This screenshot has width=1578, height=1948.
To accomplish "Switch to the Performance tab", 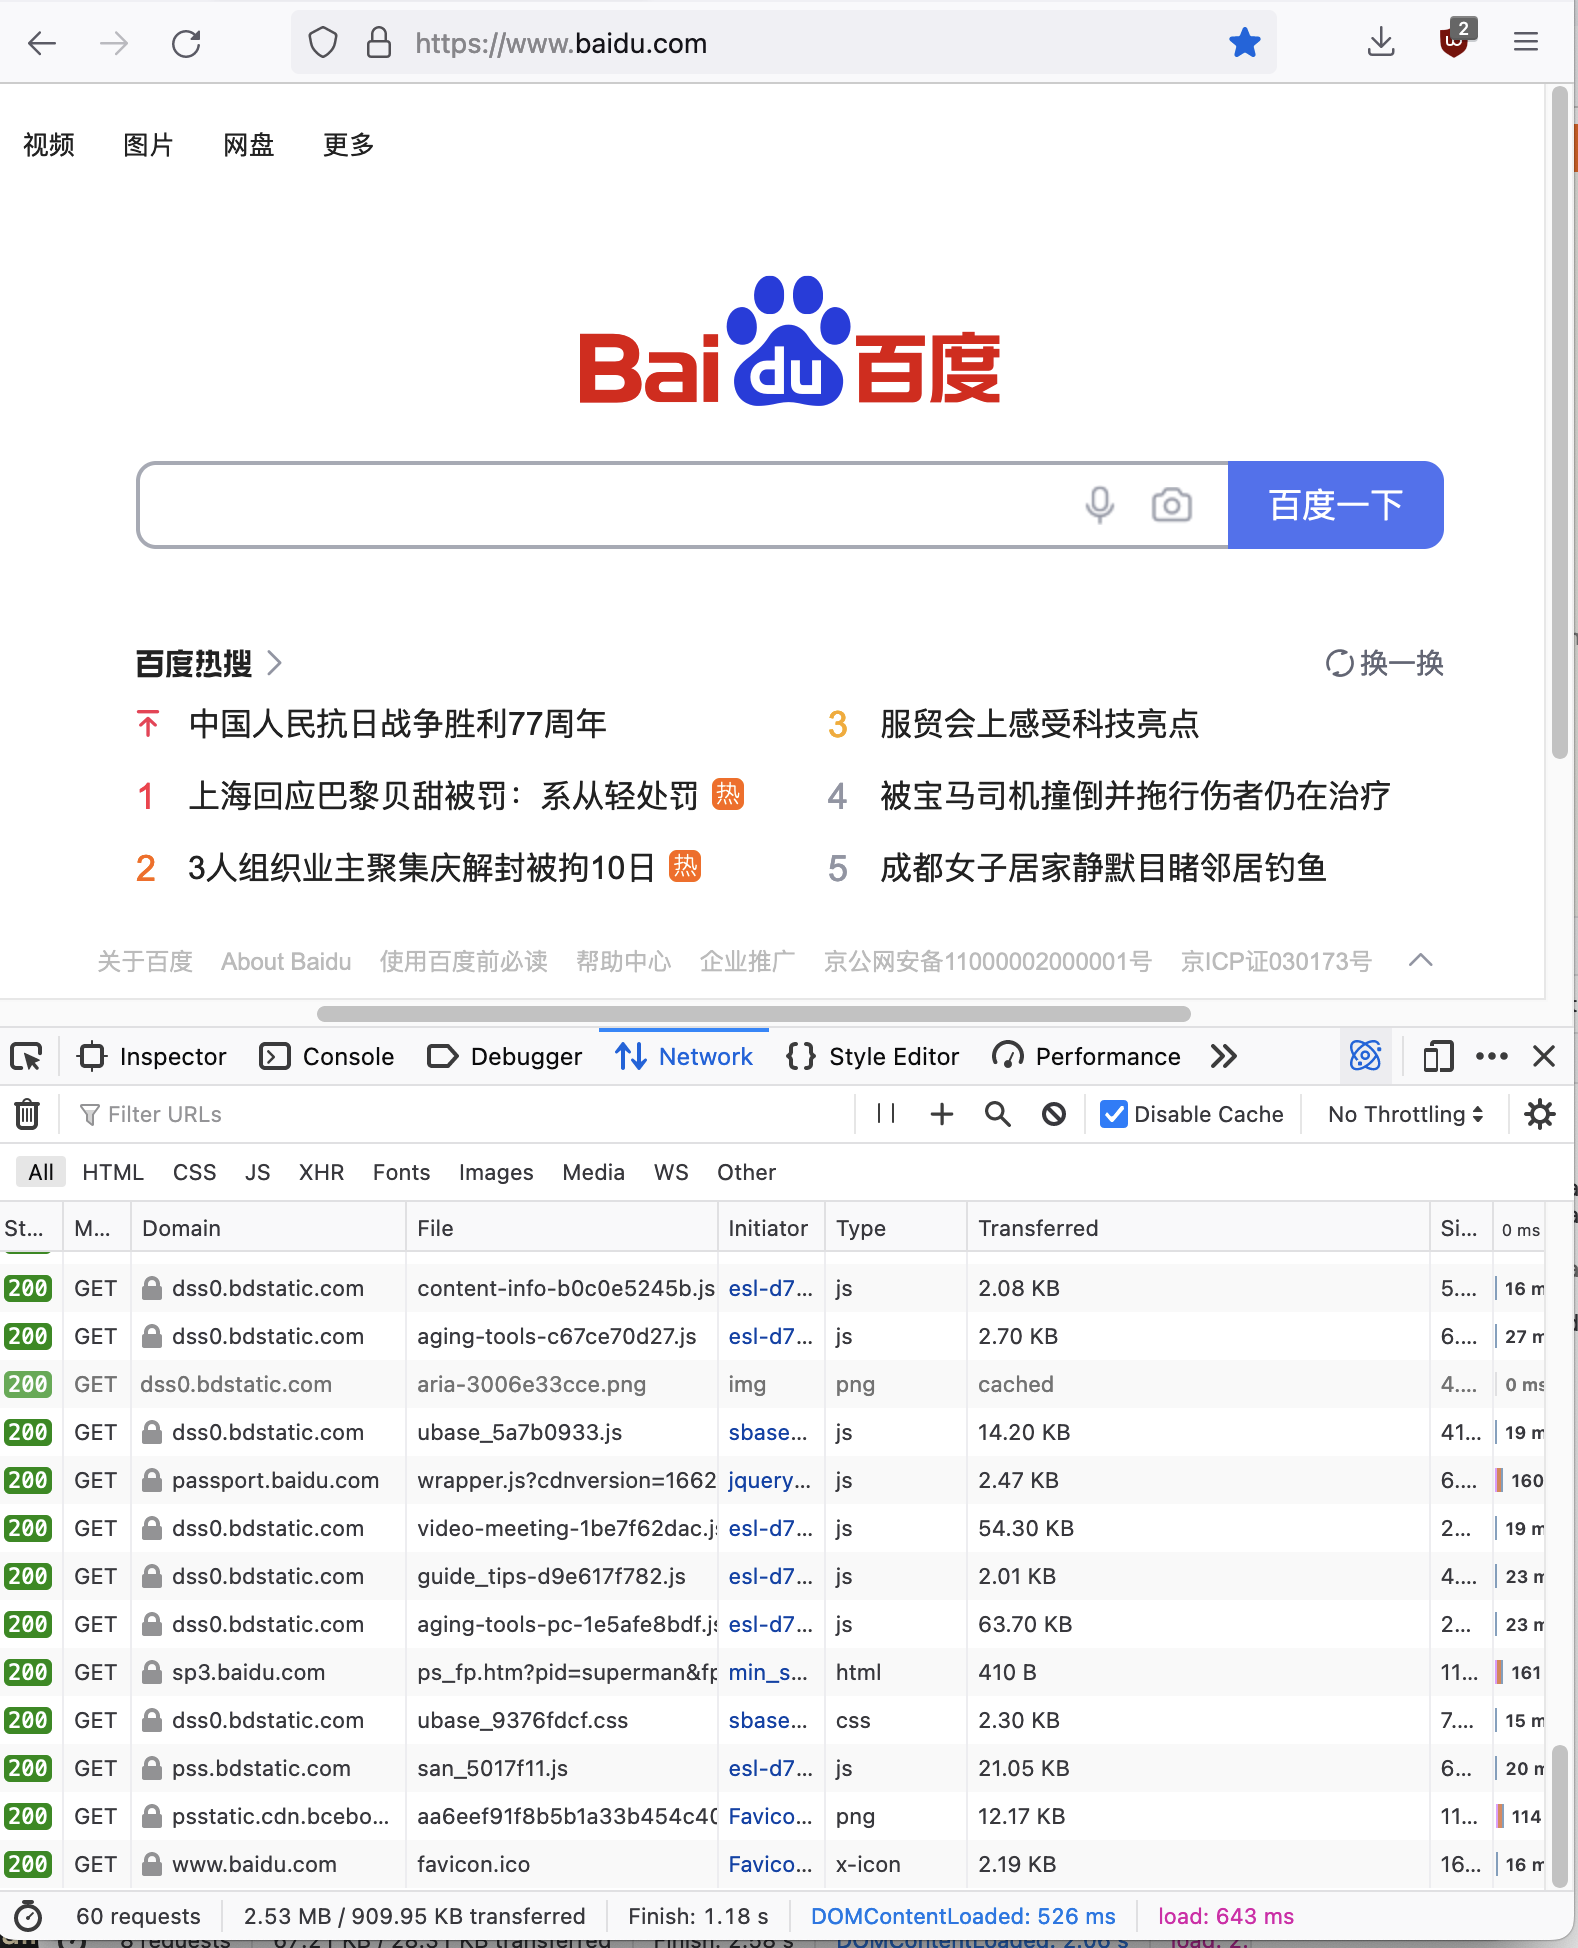I will click(1087, 1057).
